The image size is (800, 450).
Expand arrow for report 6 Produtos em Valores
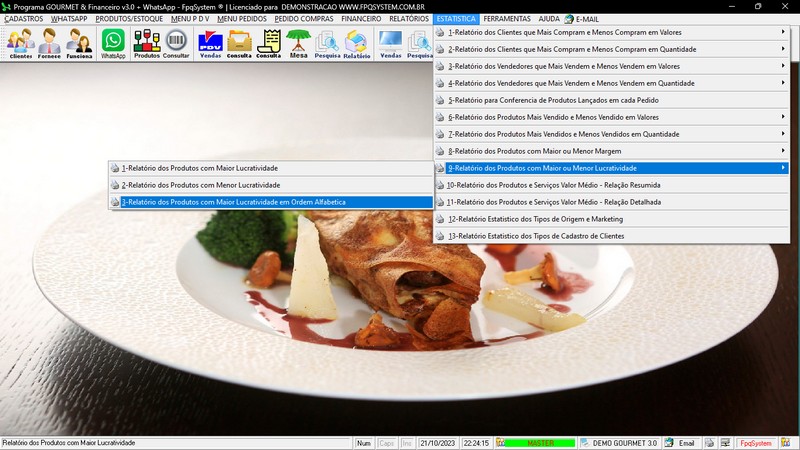coord(783,117)
